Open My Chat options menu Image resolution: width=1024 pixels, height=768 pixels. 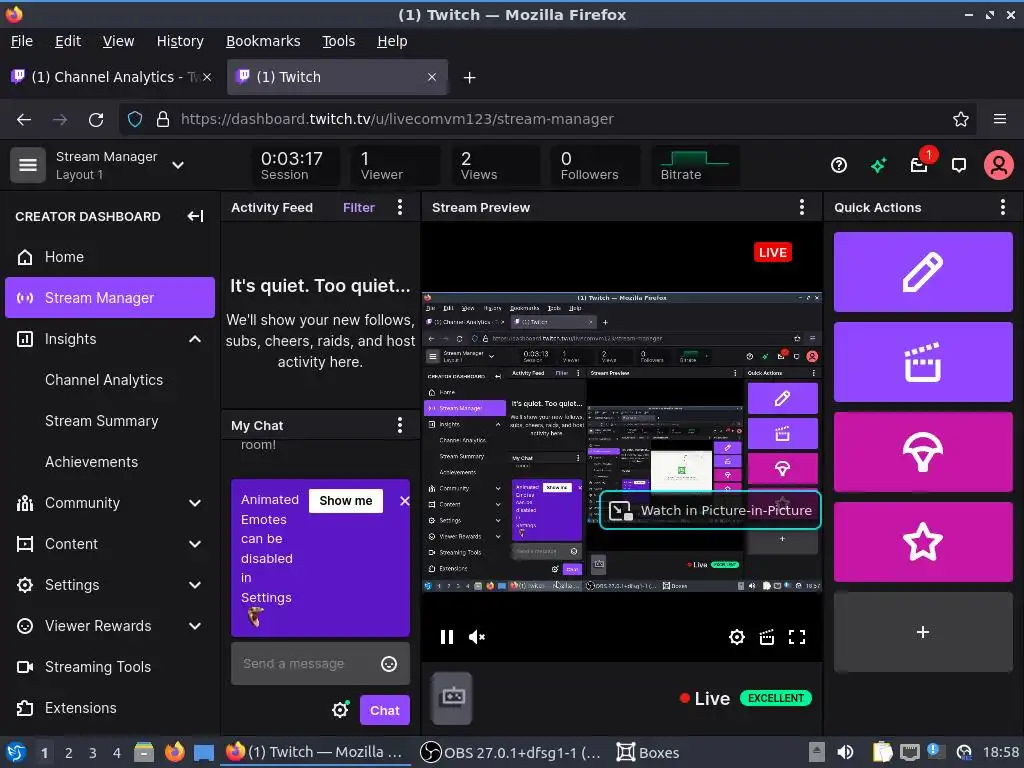tap(400, 426)
